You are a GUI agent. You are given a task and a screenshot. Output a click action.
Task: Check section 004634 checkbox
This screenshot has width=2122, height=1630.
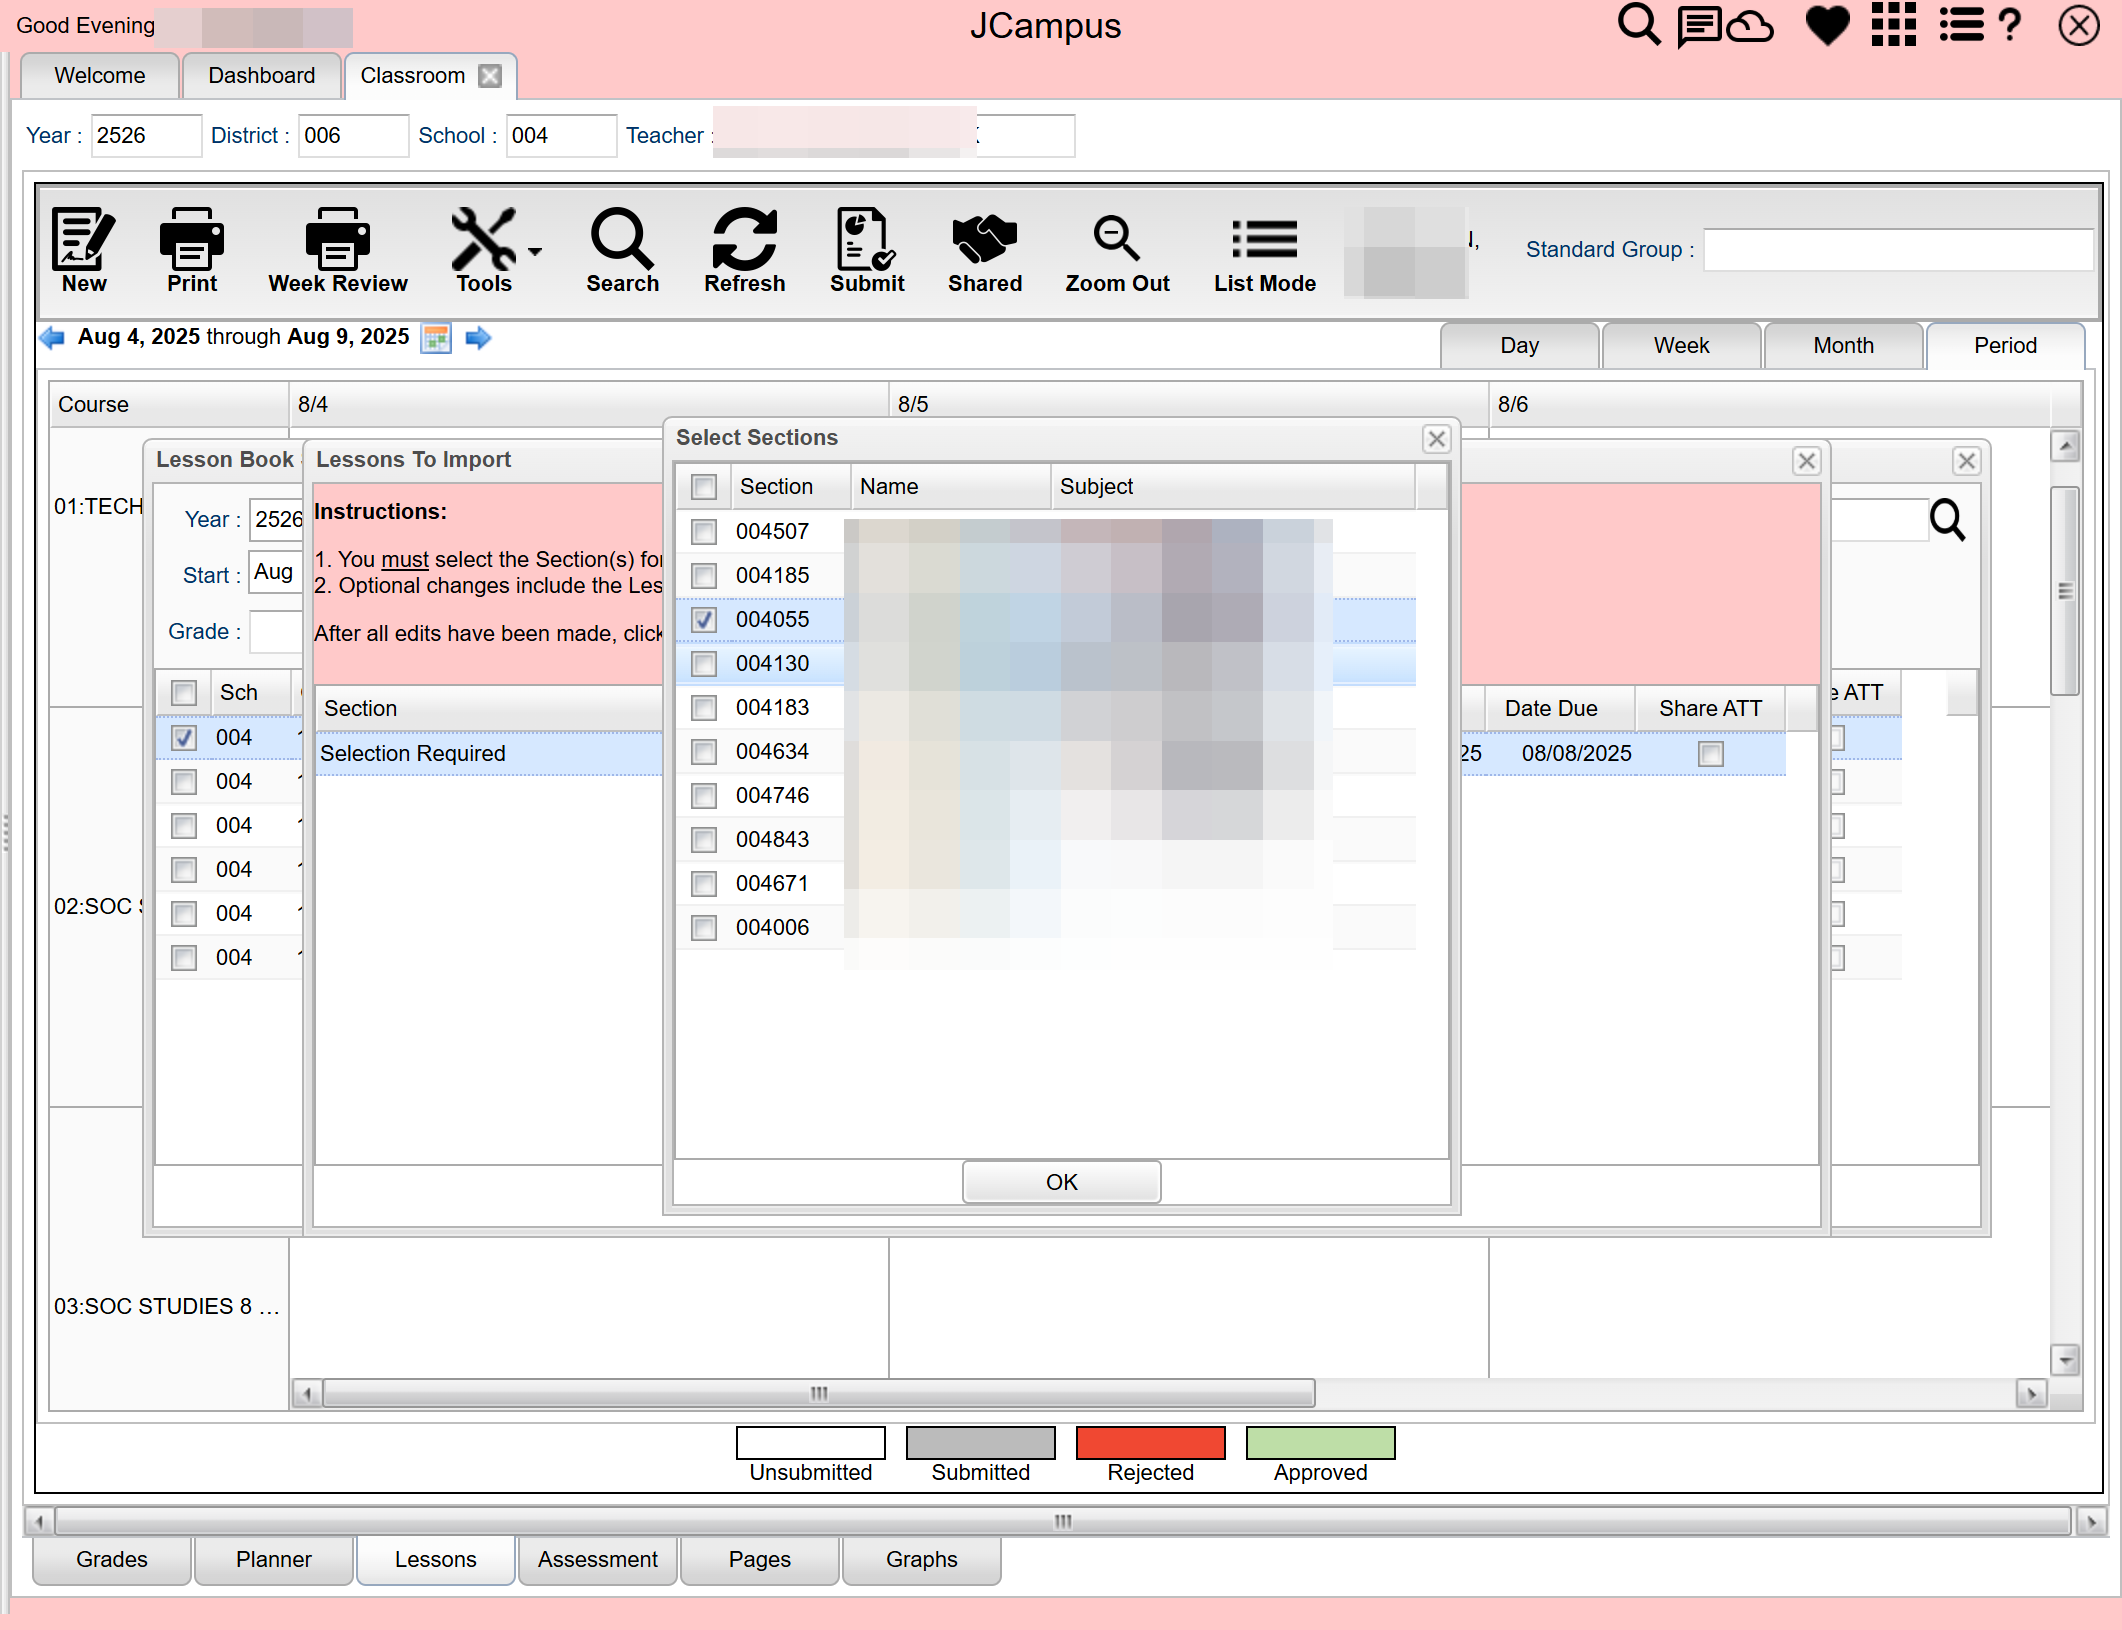(704, 752)
